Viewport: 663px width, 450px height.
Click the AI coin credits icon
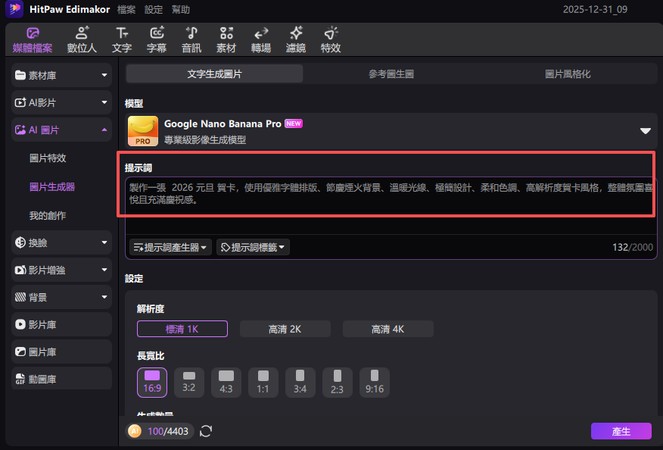[134, 431]
